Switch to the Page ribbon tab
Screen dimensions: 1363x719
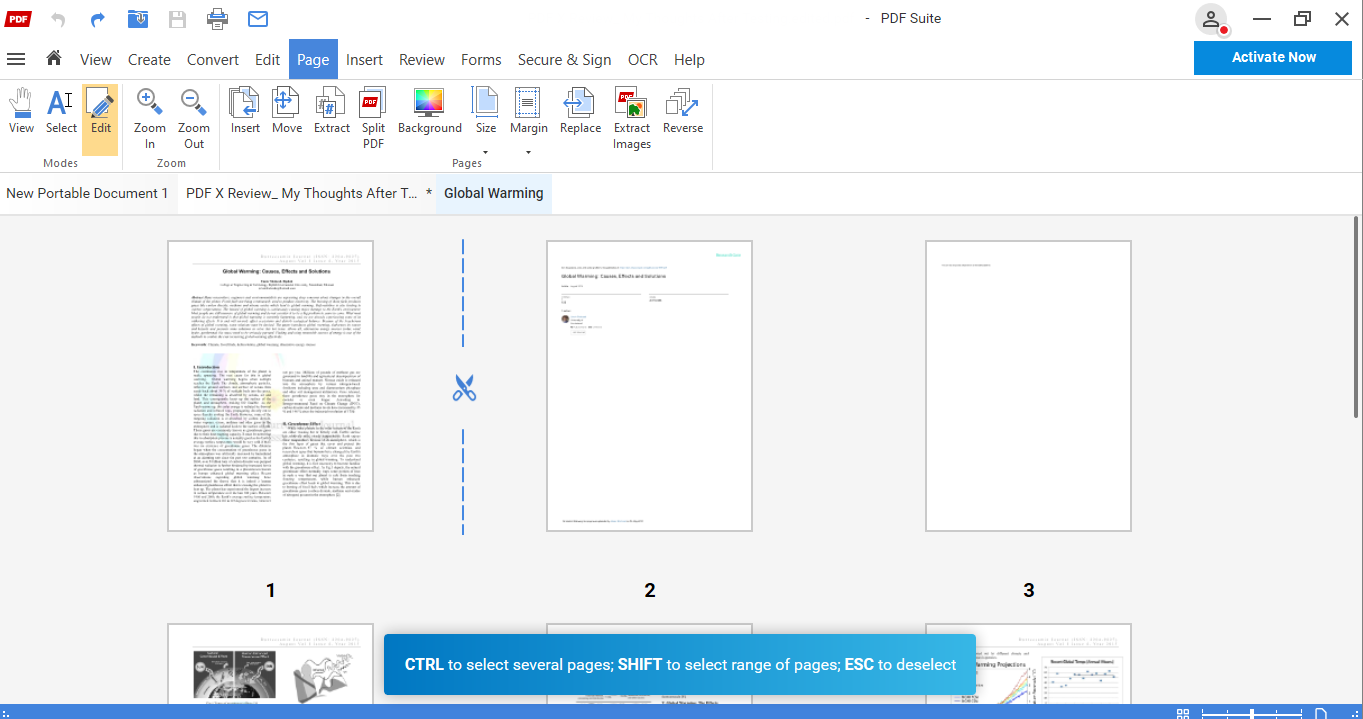(313, 59)
